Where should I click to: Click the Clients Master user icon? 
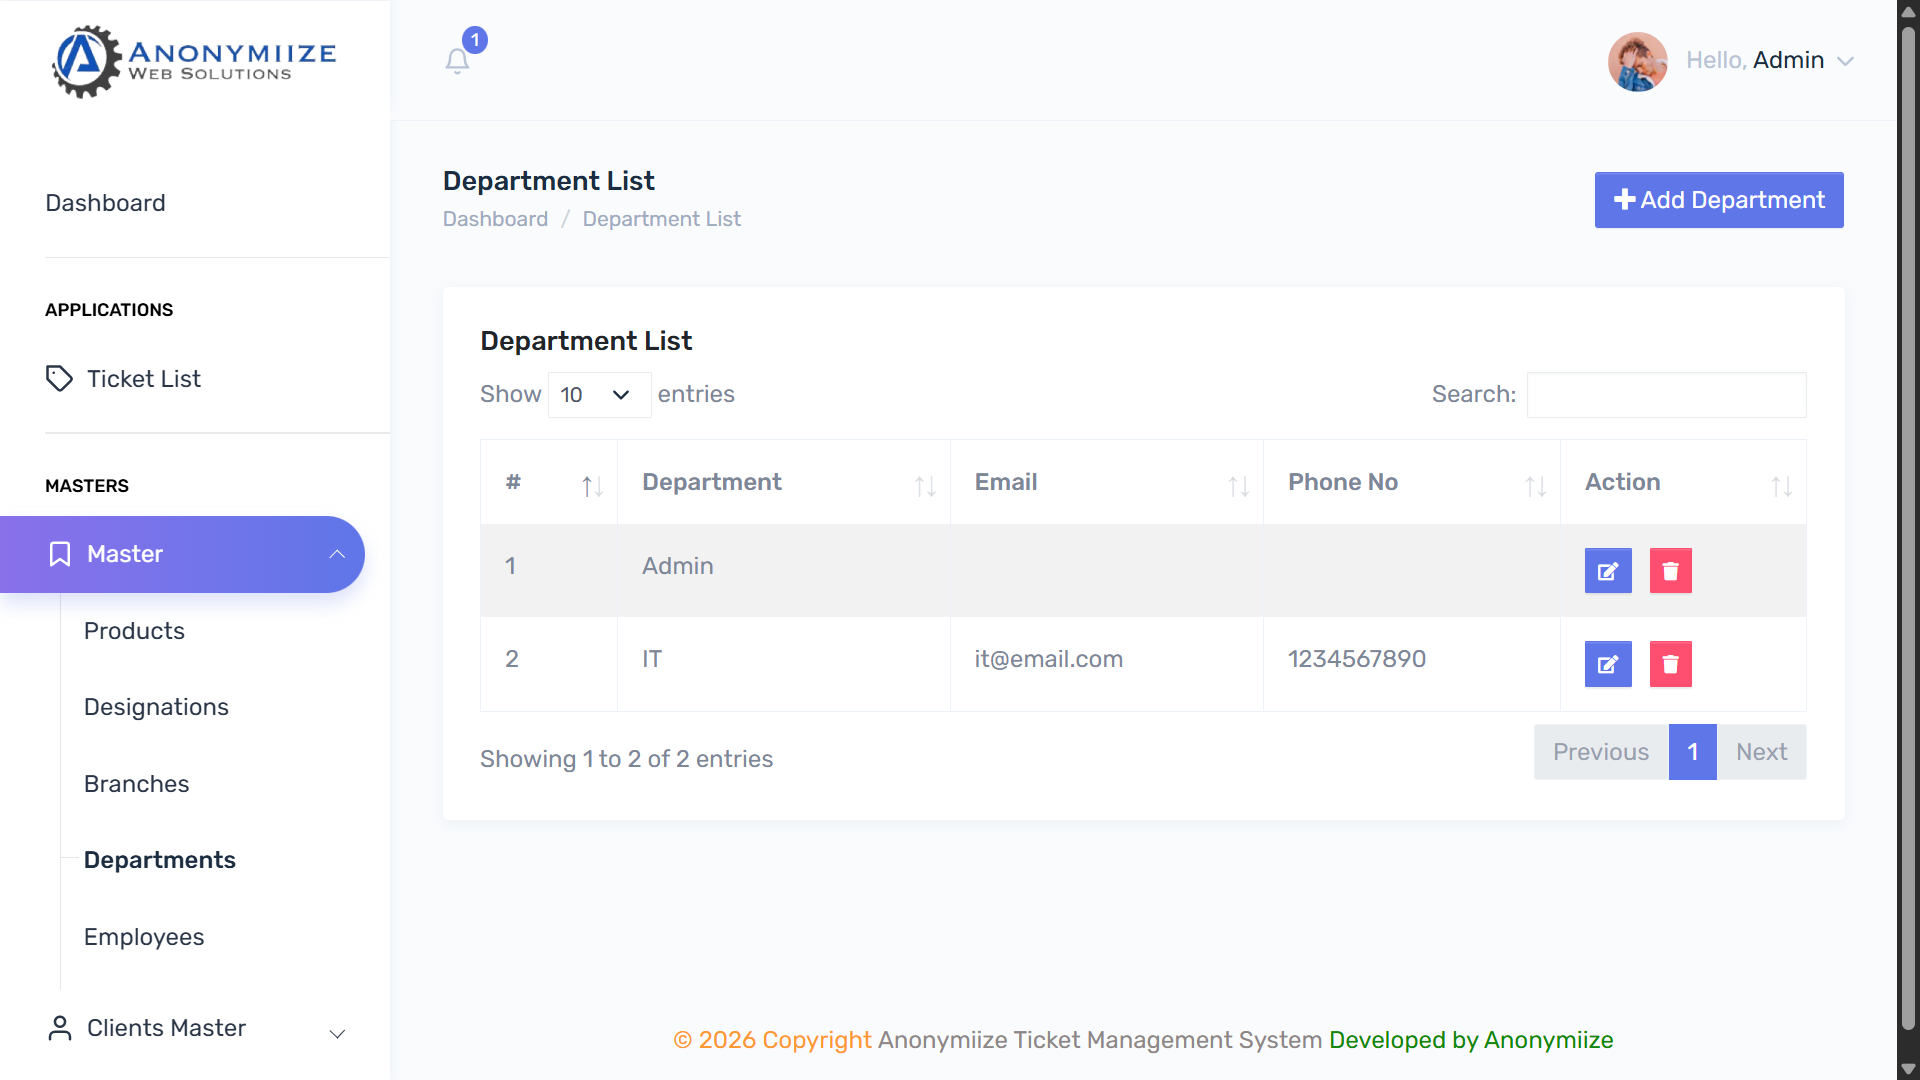[60, 1028]
